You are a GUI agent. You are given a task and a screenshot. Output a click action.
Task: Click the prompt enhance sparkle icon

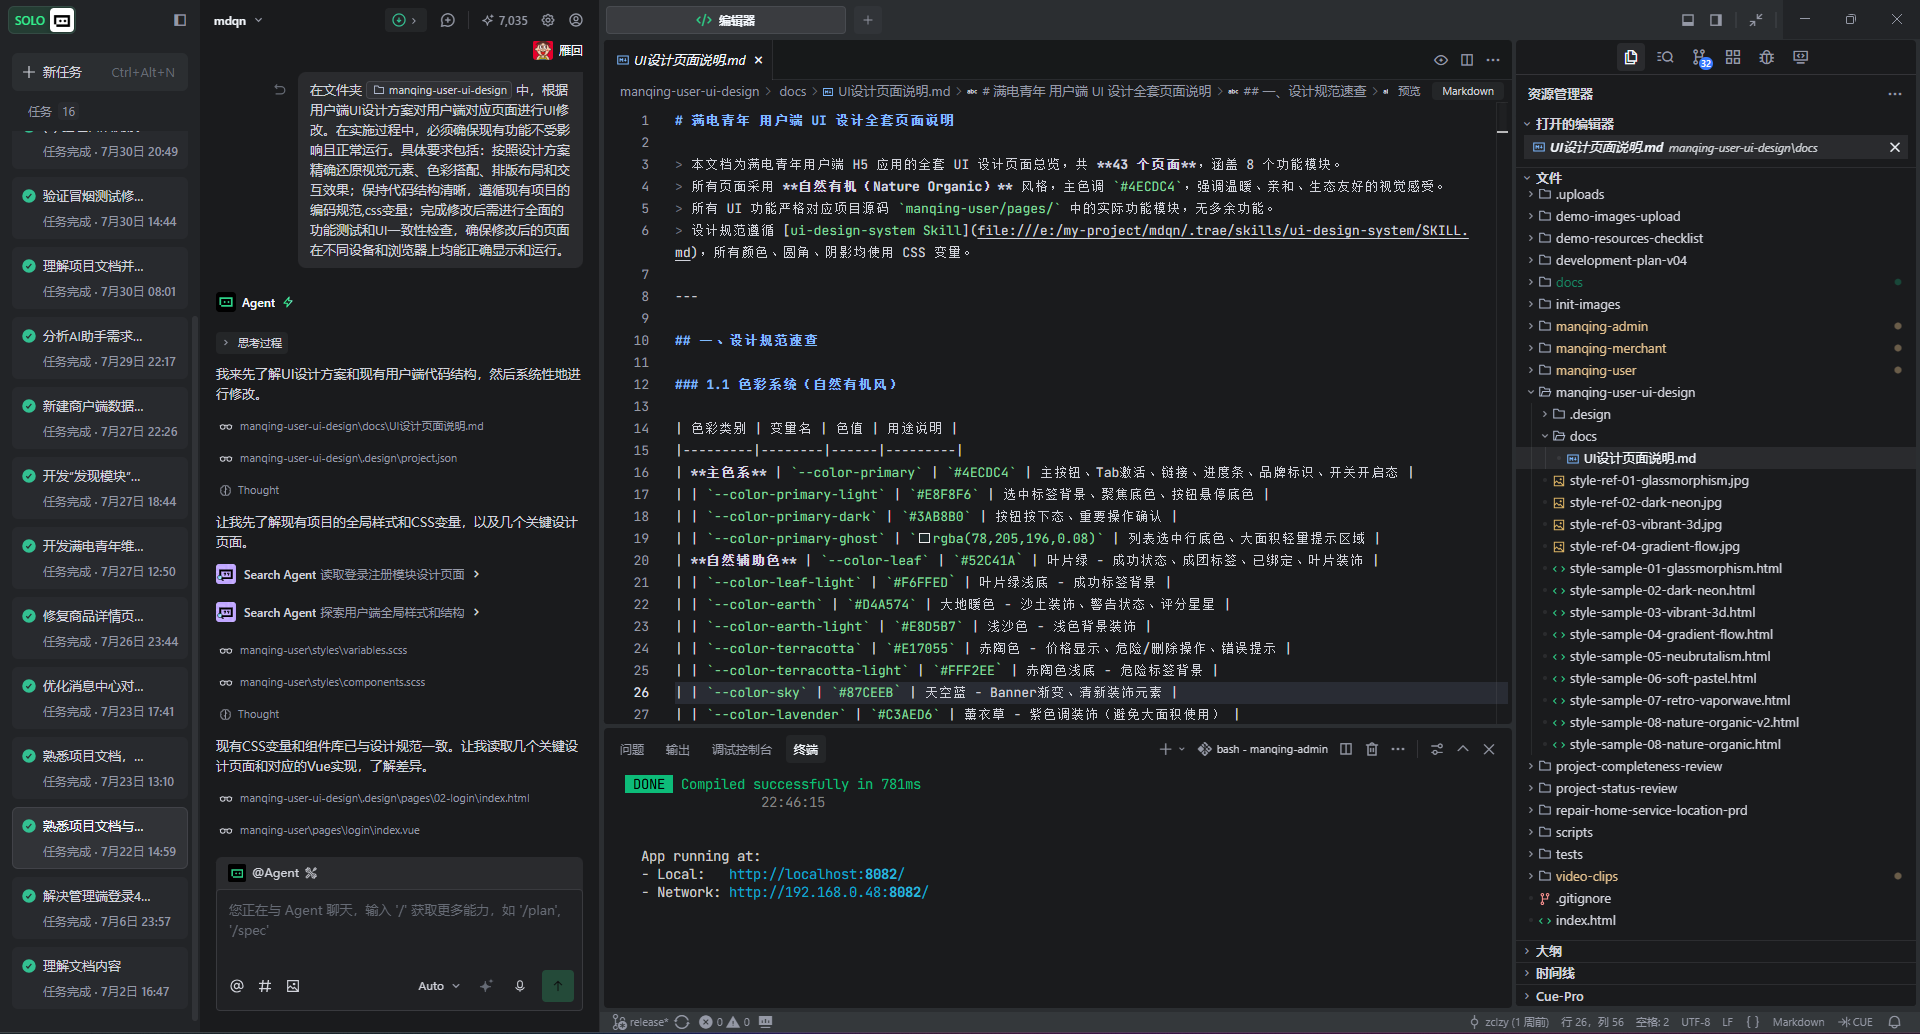point(486,986)
